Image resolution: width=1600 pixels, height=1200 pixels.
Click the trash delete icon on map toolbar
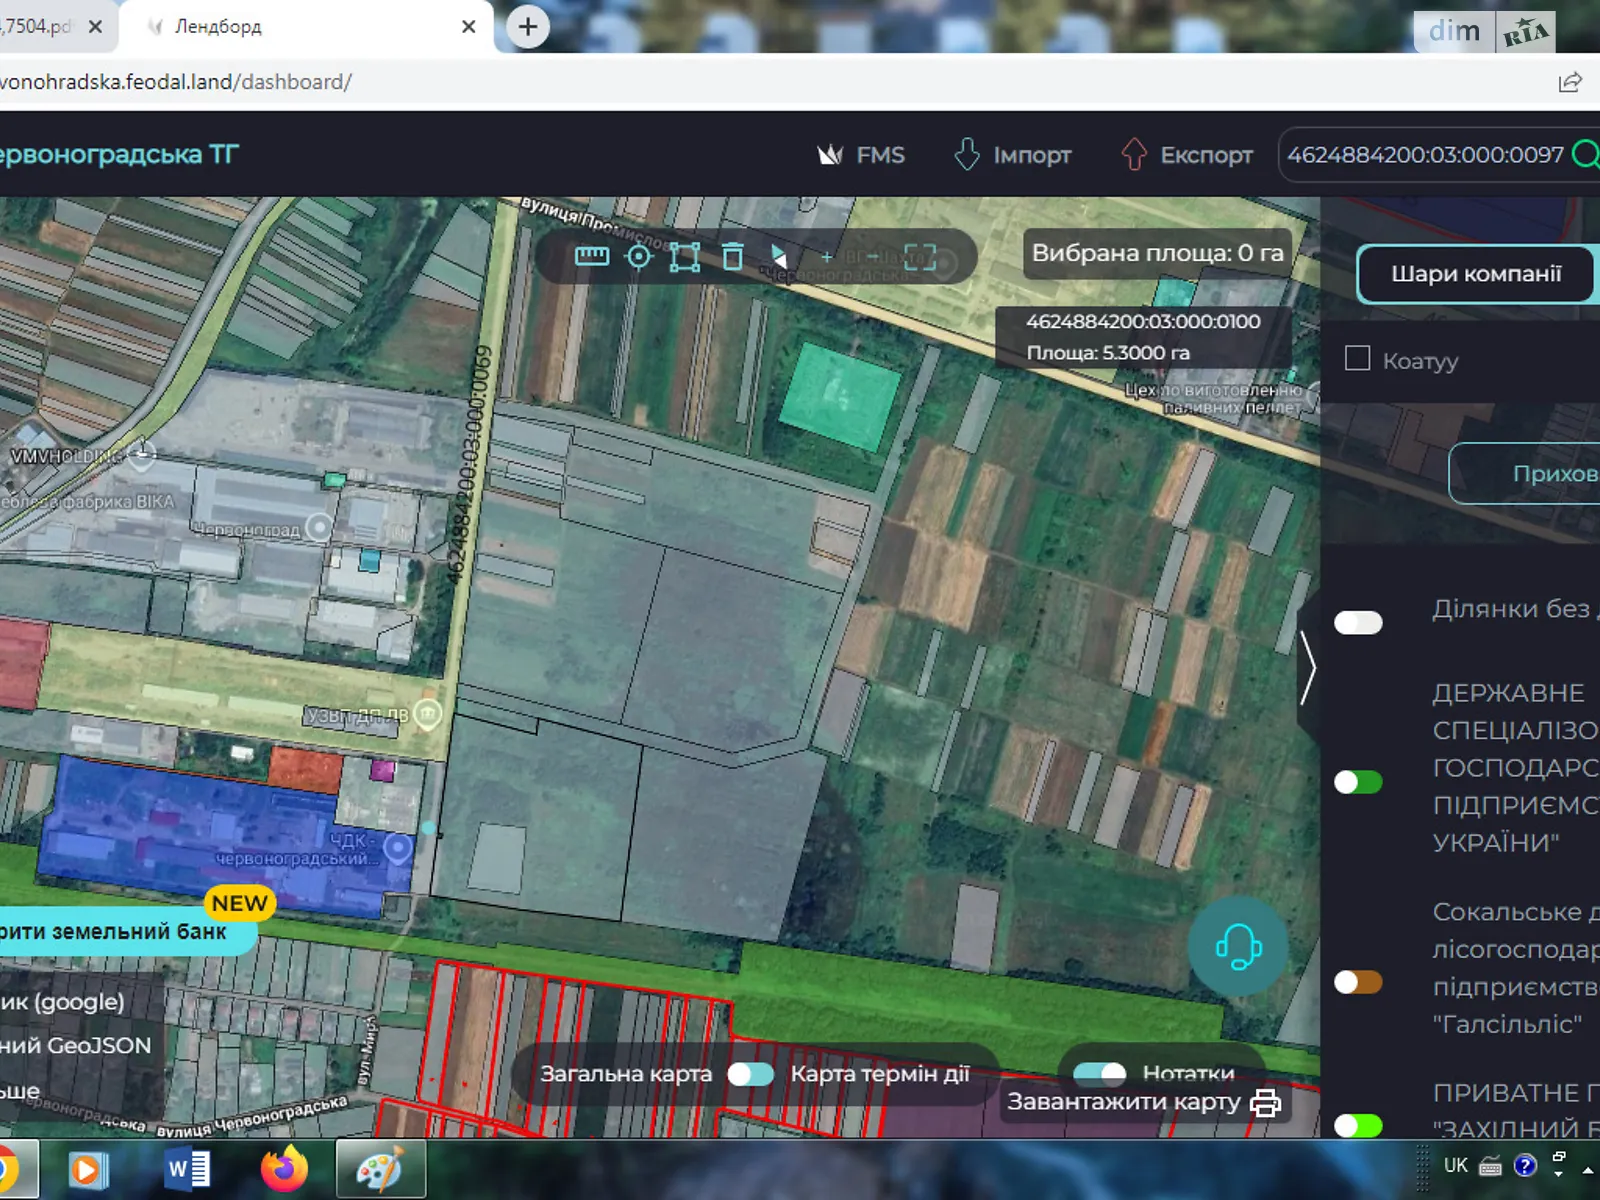(733, 257)
